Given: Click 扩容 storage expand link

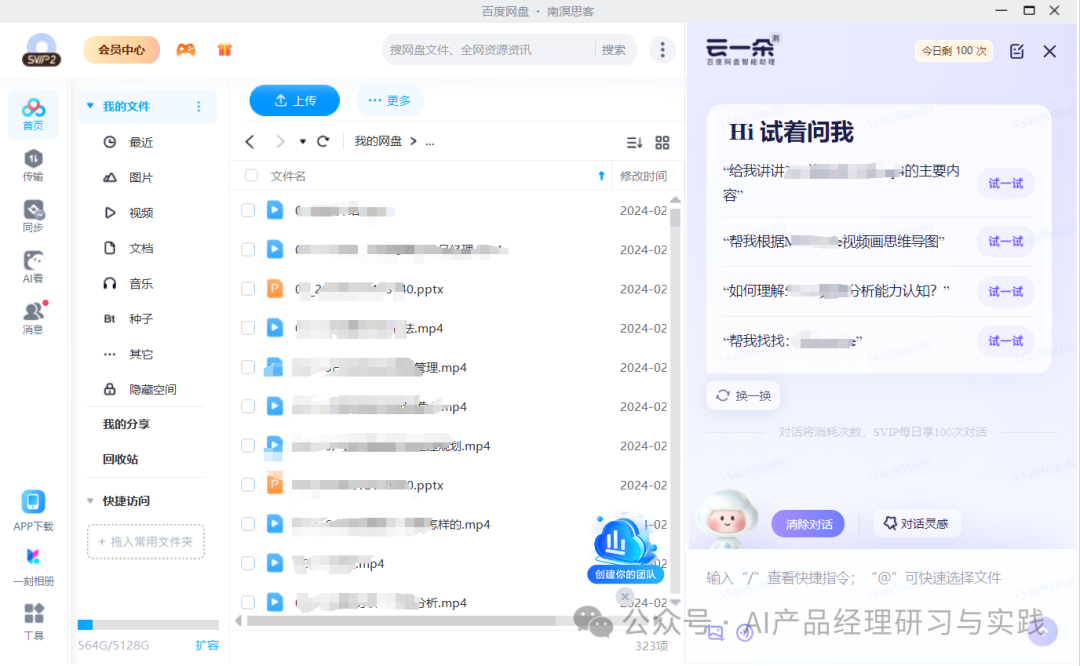Looking at the screenshot, I should [207, 645].
